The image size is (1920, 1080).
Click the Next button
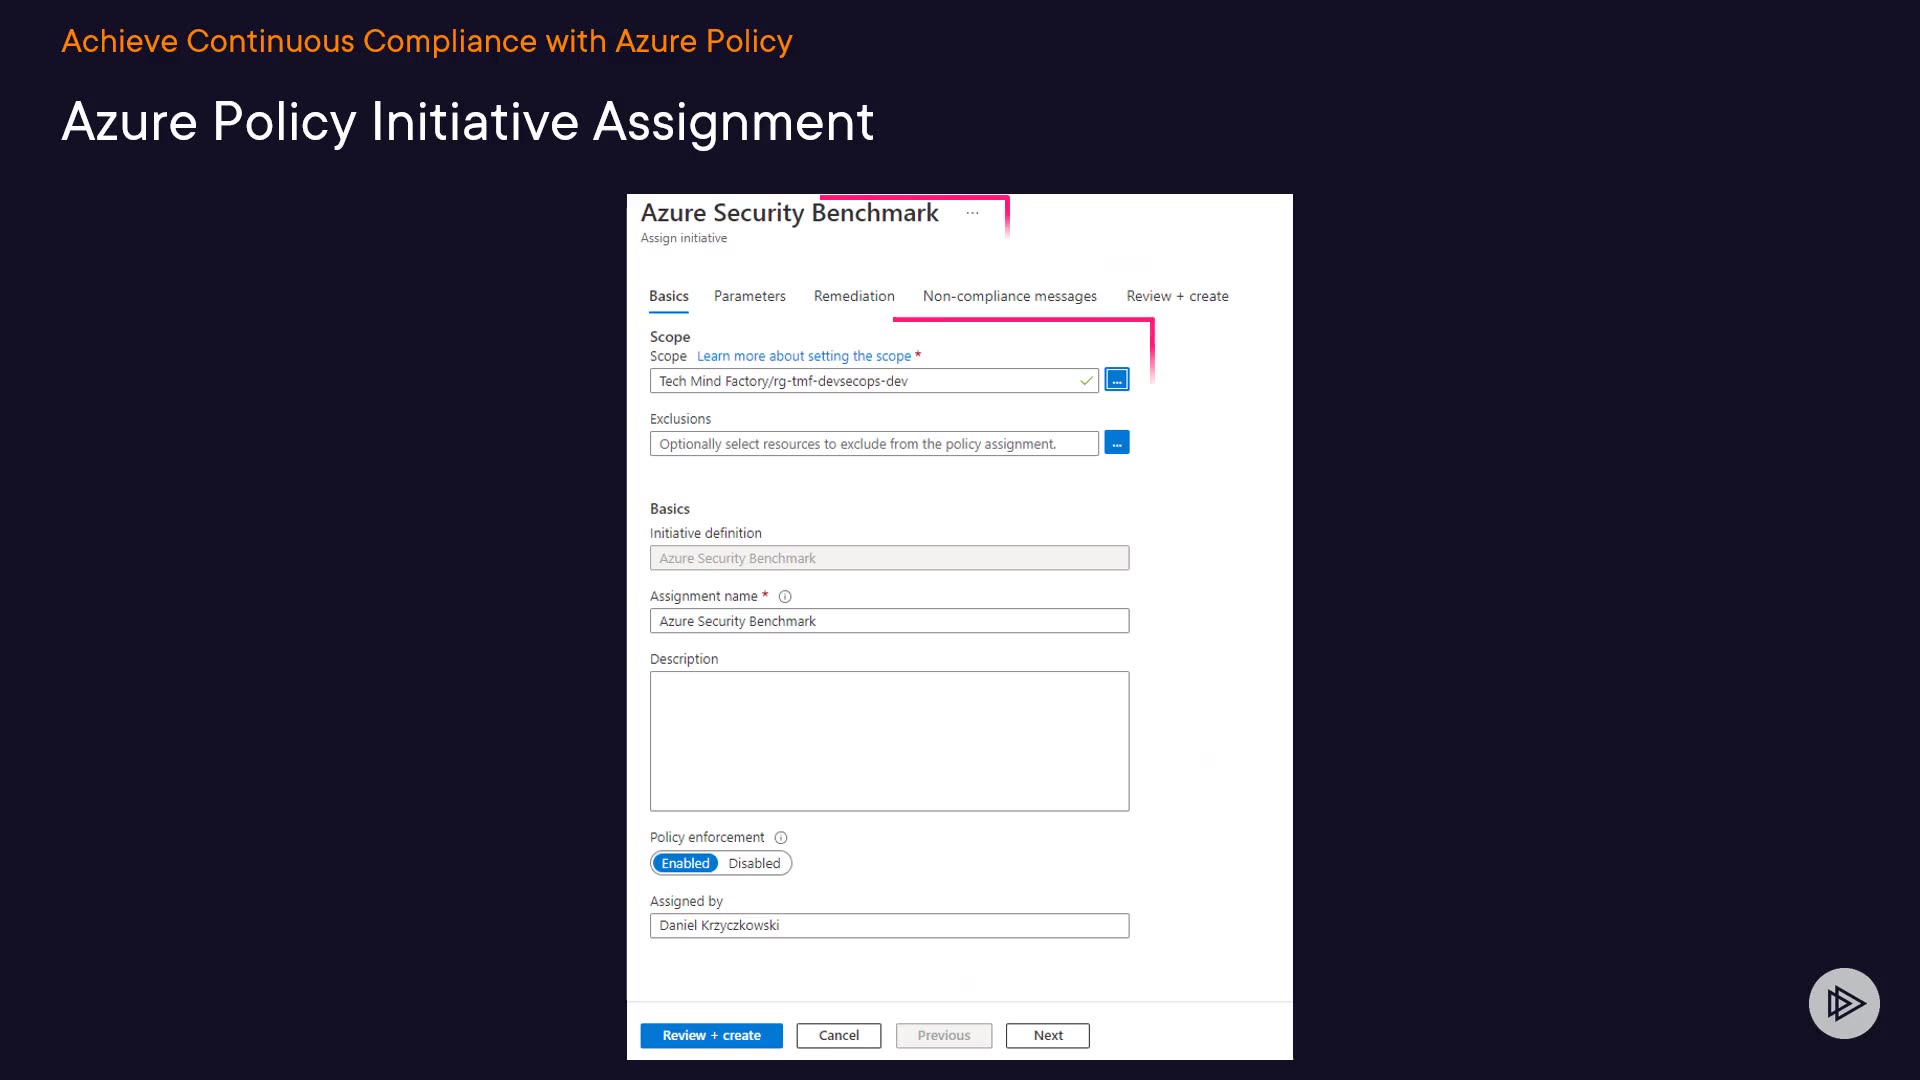(x=1047, y=1036)
